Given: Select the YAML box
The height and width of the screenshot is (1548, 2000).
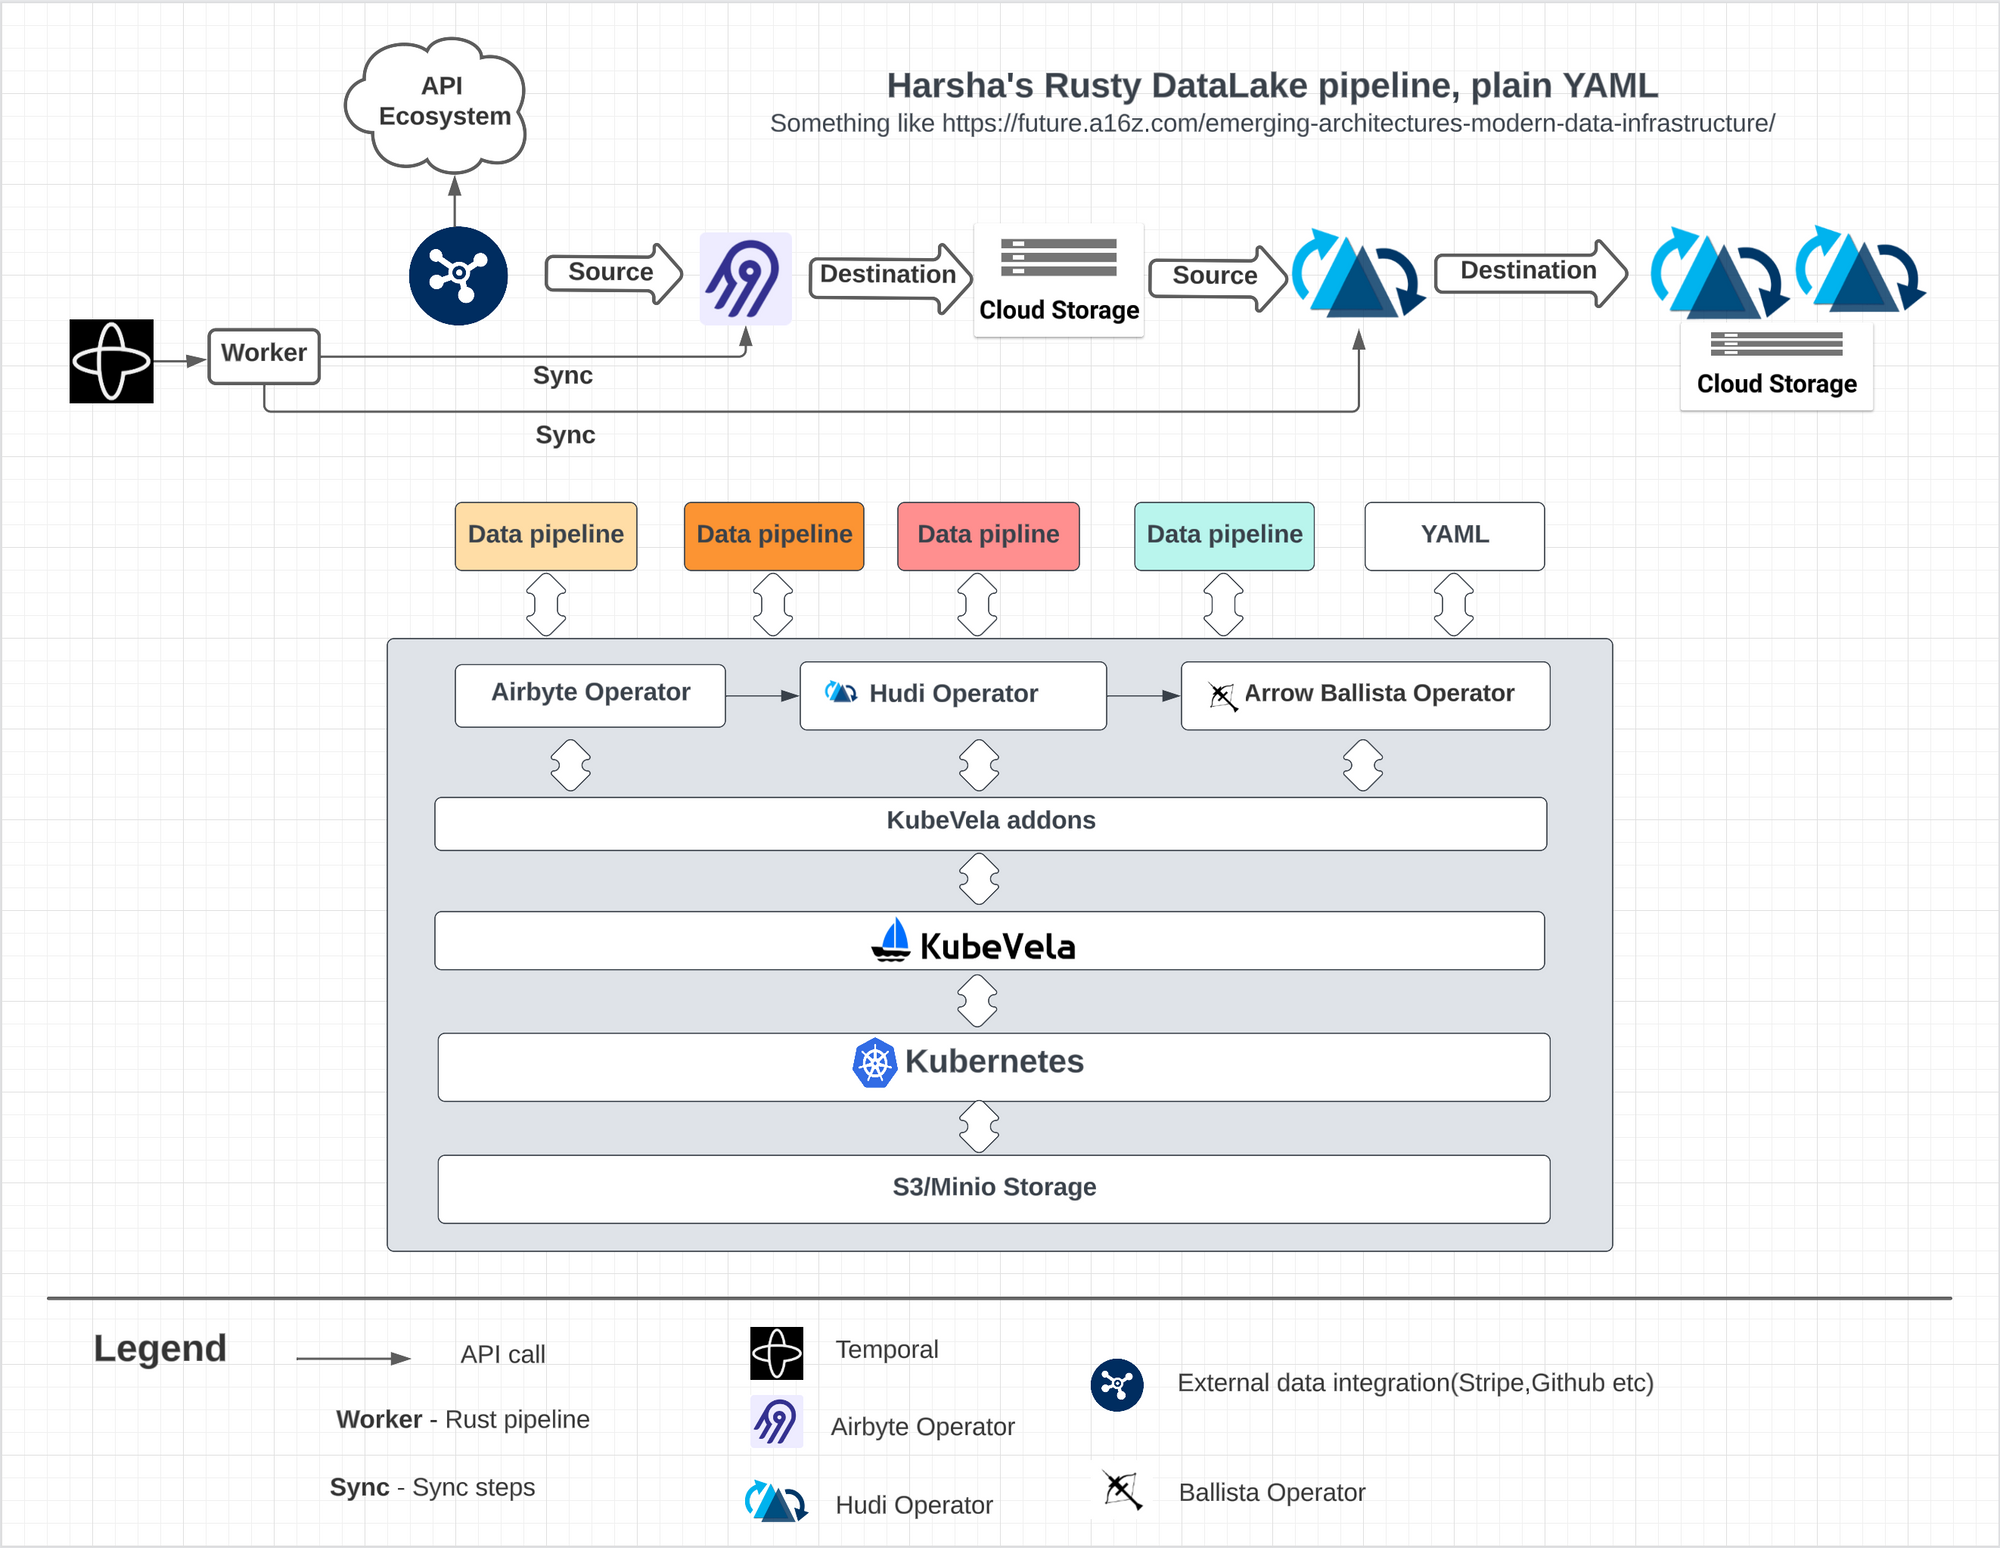Looking at the screenshot, I should click(x=1454, y=536).
